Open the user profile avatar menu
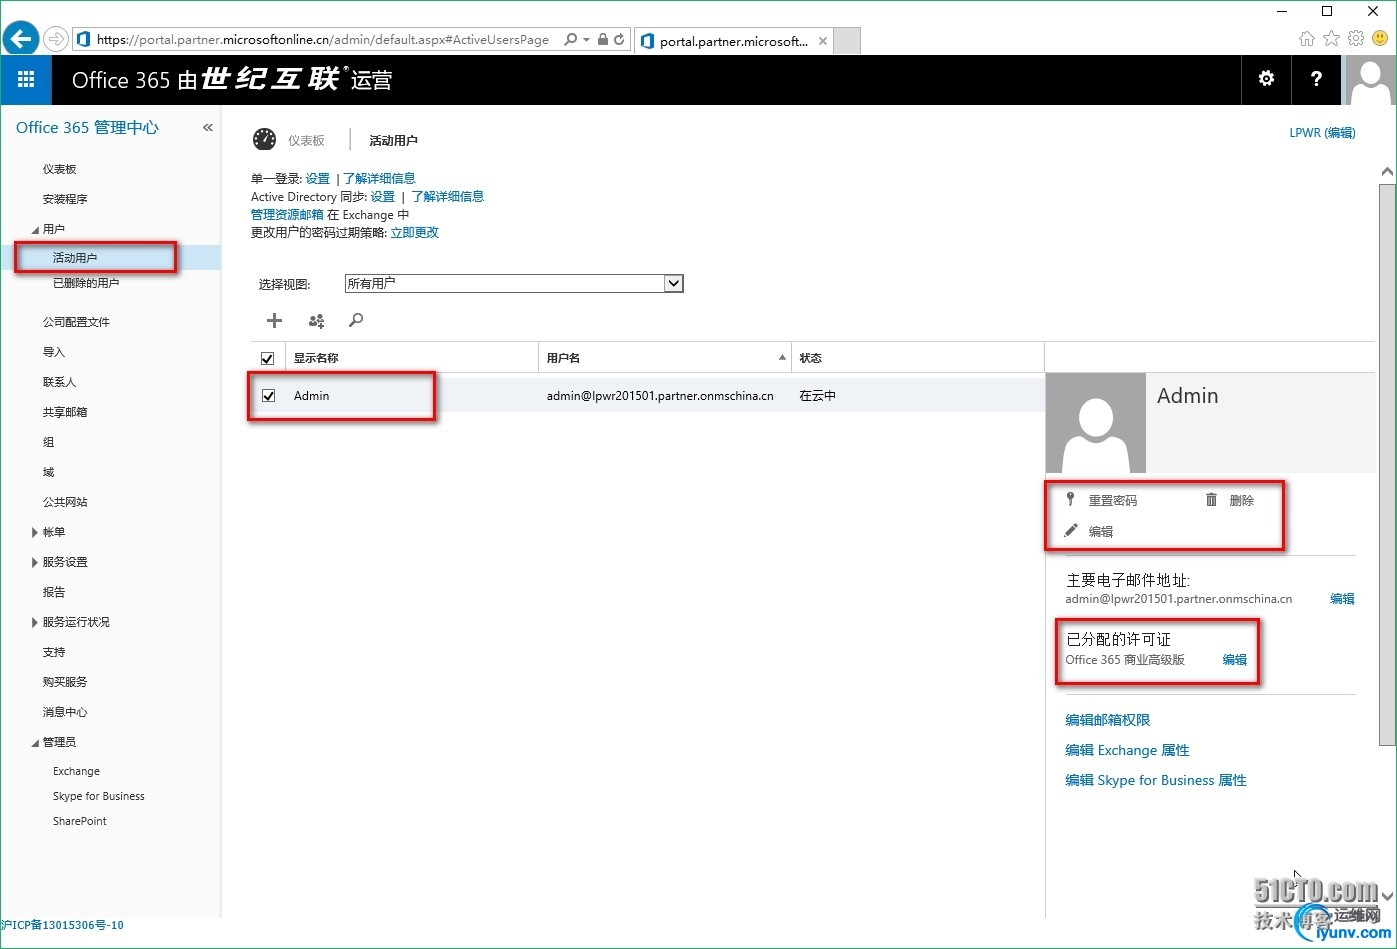This screenshot has width=1397, height=949. click(1370, 80)
